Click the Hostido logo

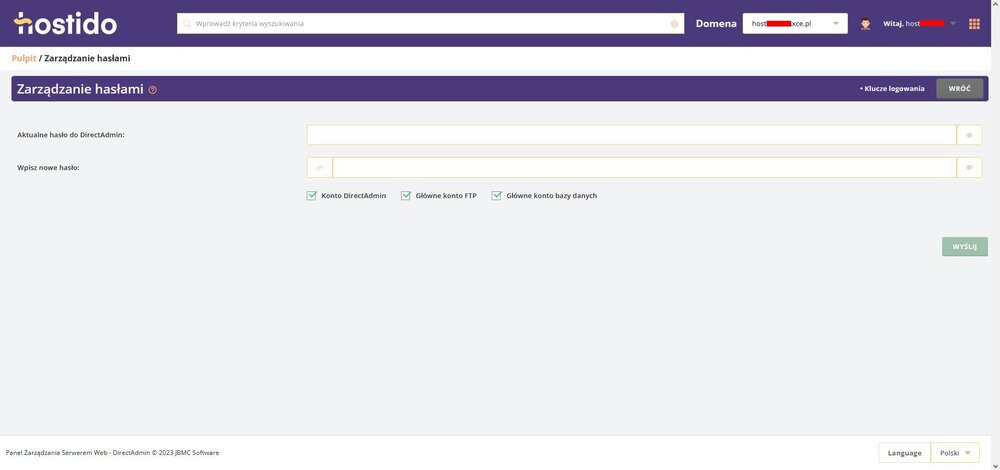(66, 23)
